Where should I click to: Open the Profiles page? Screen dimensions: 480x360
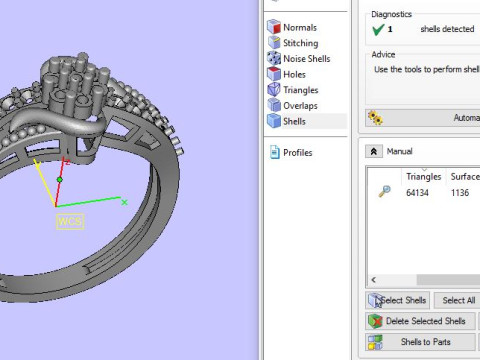coord(297,153)
